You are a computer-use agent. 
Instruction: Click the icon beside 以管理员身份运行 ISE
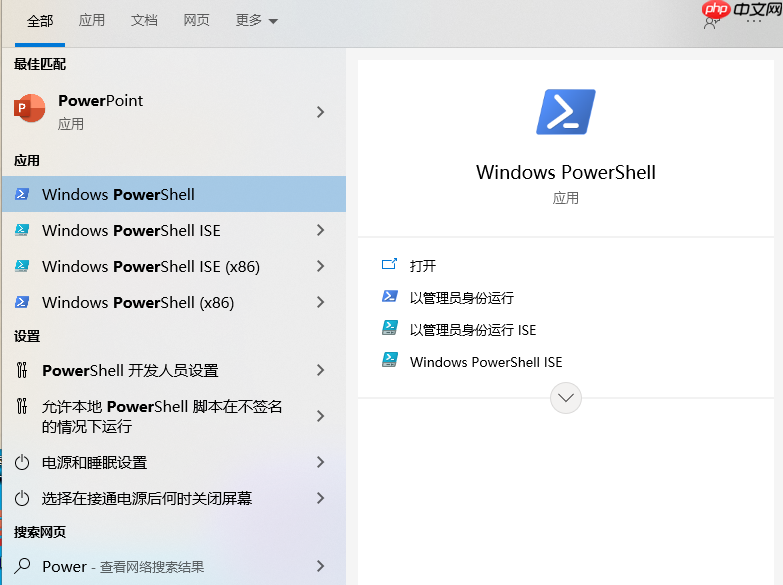(390, 328)
